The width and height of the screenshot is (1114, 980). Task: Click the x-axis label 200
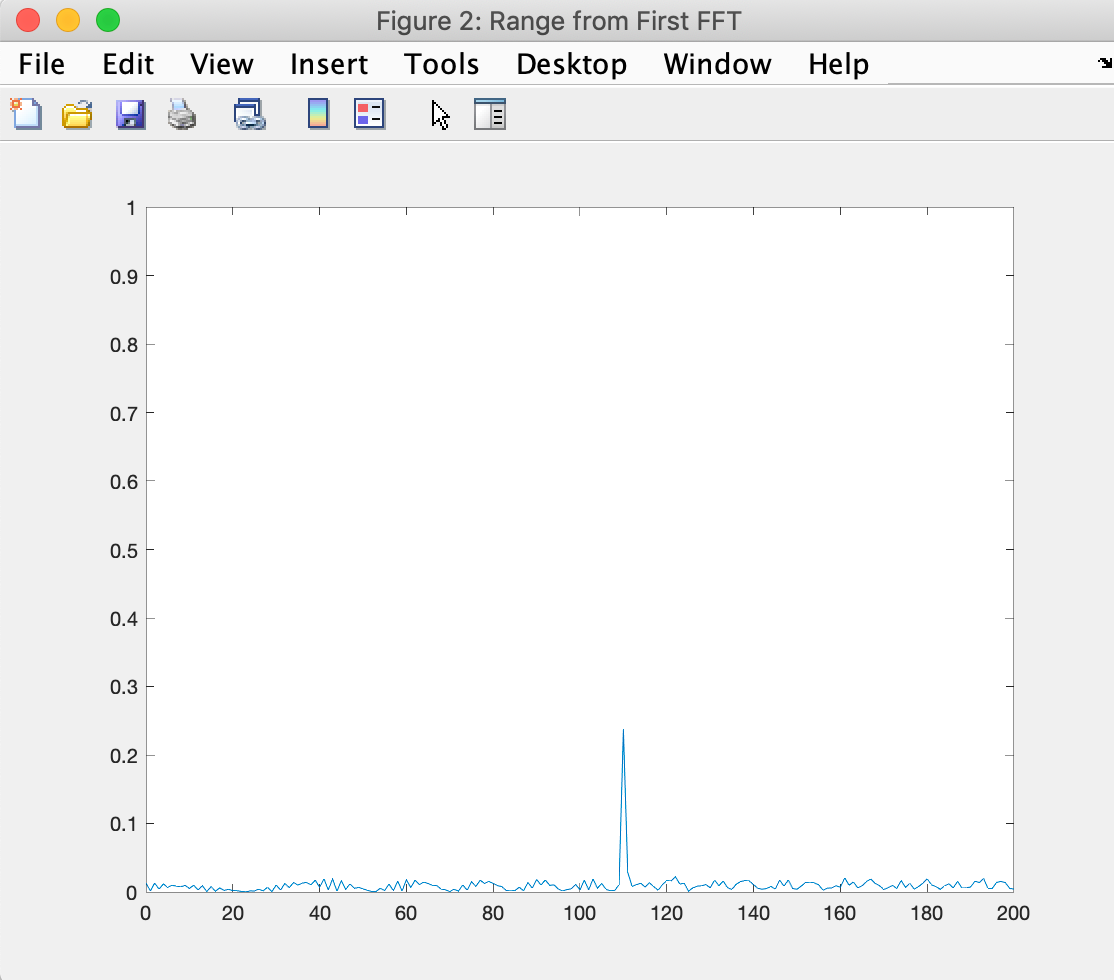point(1013,913)
